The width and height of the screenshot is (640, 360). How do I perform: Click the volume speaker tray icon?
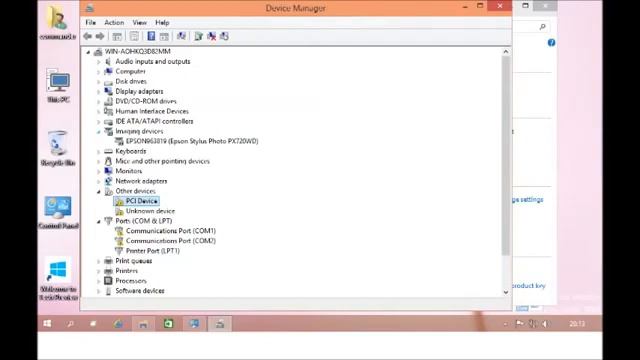546,324
